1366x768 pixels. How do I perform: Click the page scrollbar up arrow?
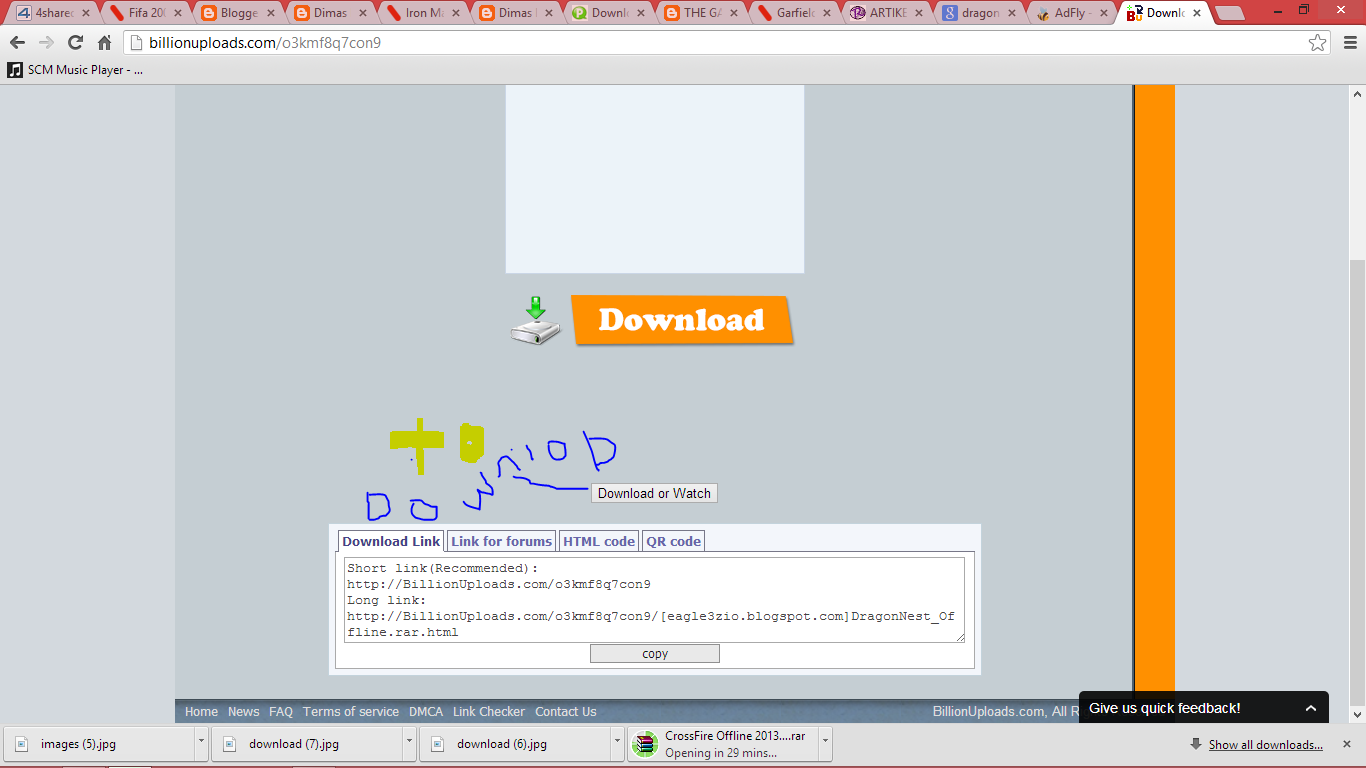click(1357, 93)
